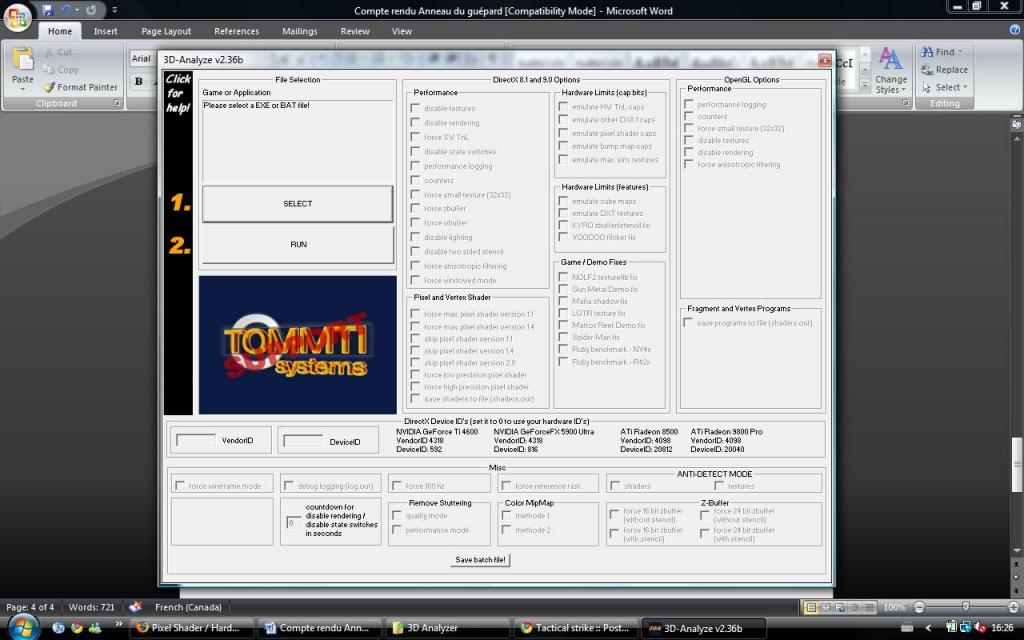Screen dimensions: 1024x640
Task: Select the Format Painter tool
Action: click(80, 87)
